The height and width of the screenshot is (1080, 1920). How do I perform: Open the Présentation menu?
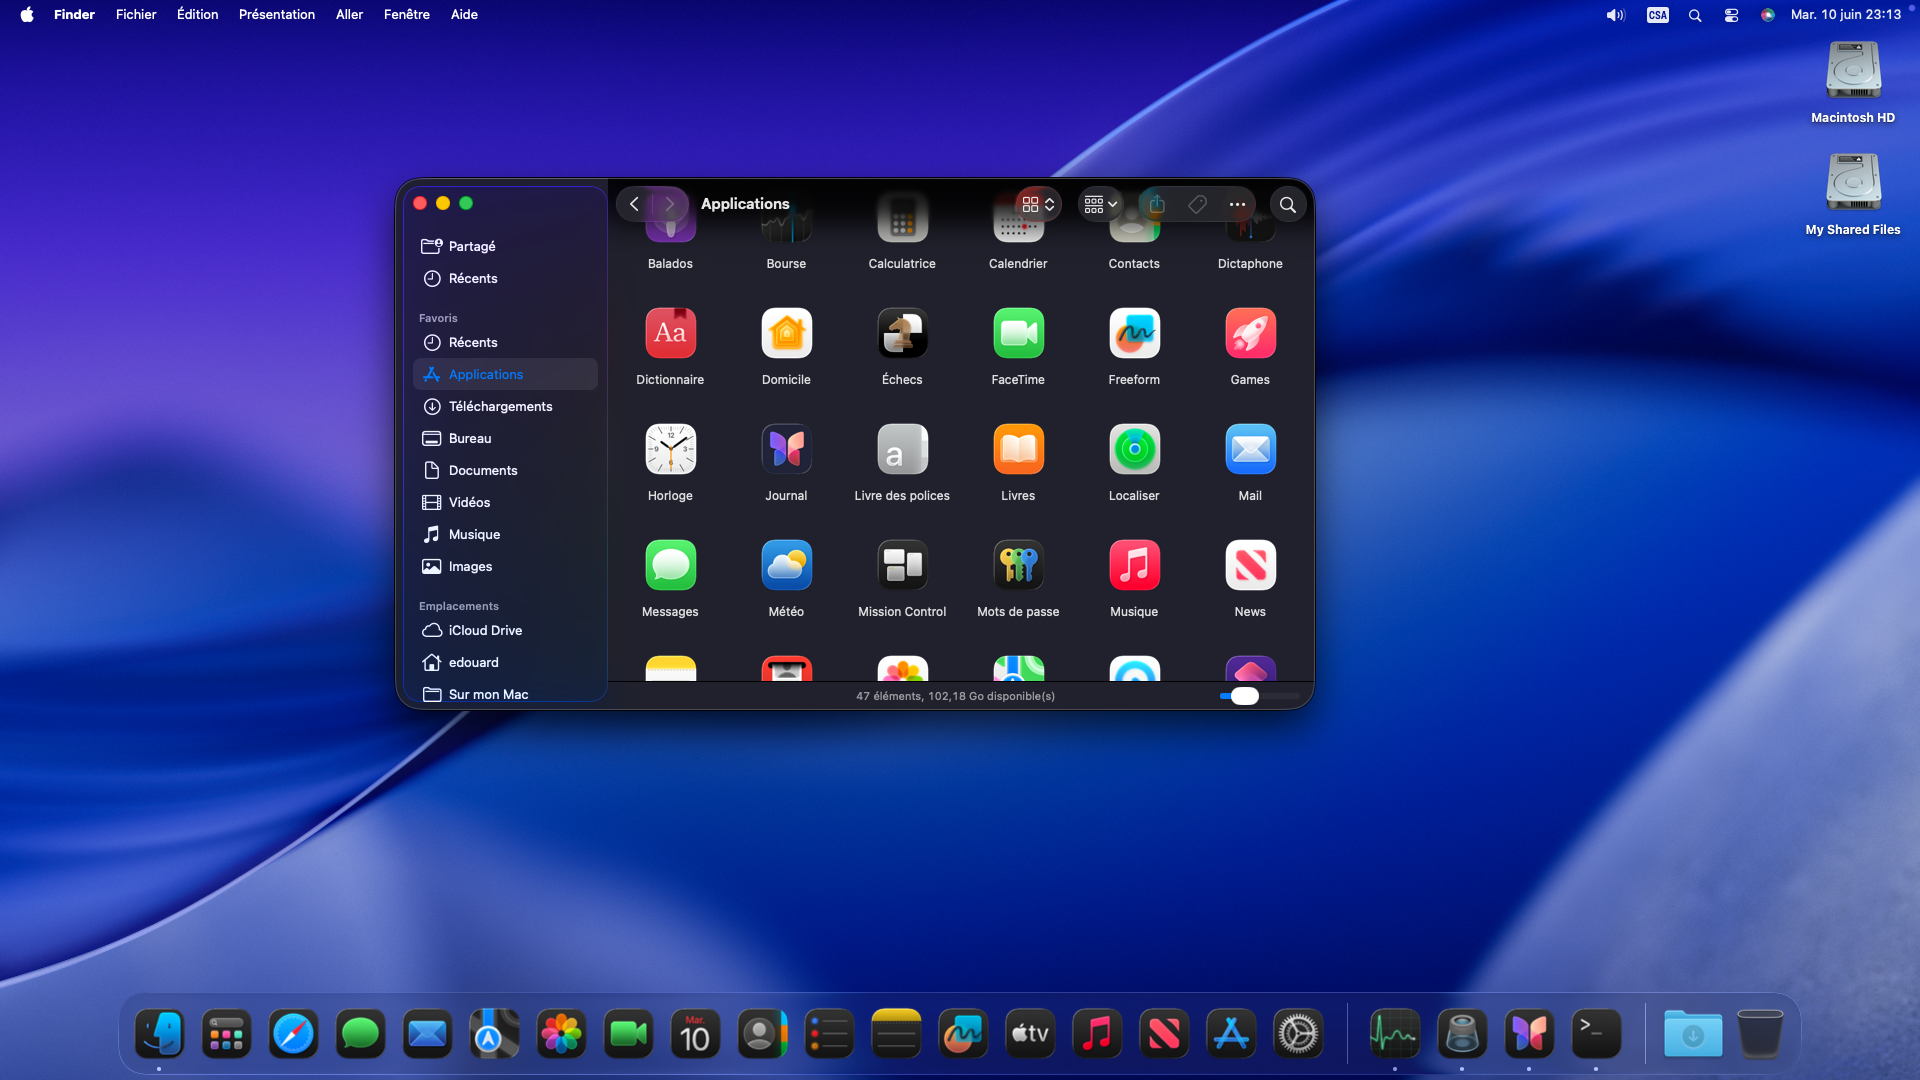[277, 15]
